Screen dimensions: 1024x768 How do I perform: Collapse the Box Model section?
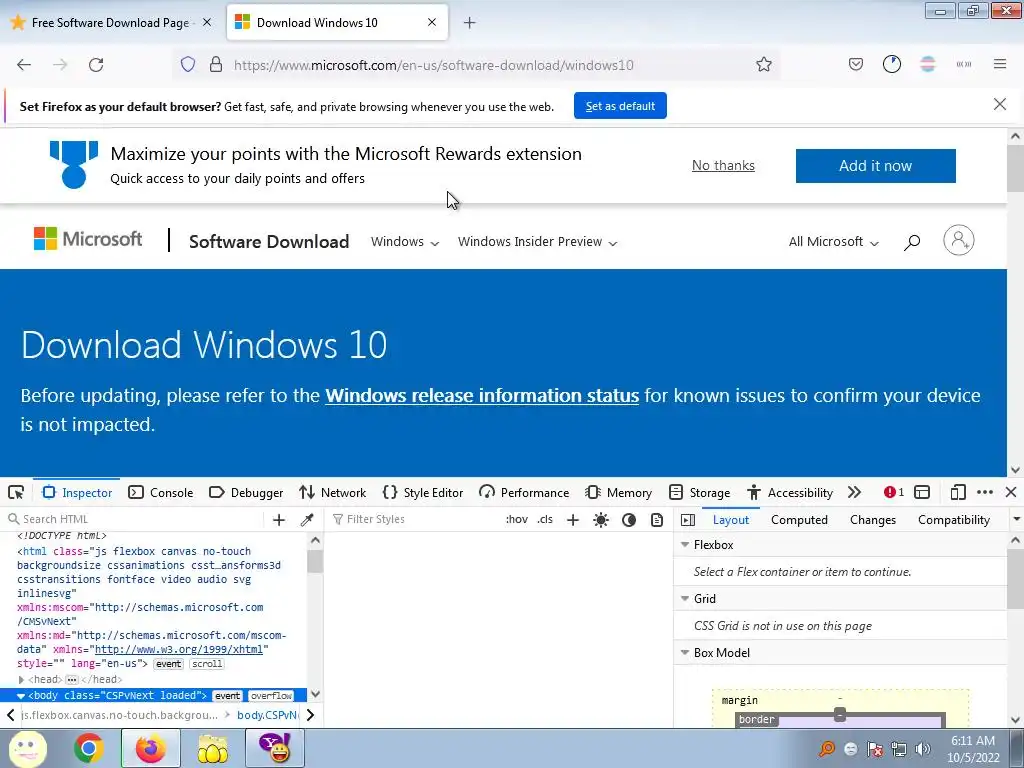point(685,653)
